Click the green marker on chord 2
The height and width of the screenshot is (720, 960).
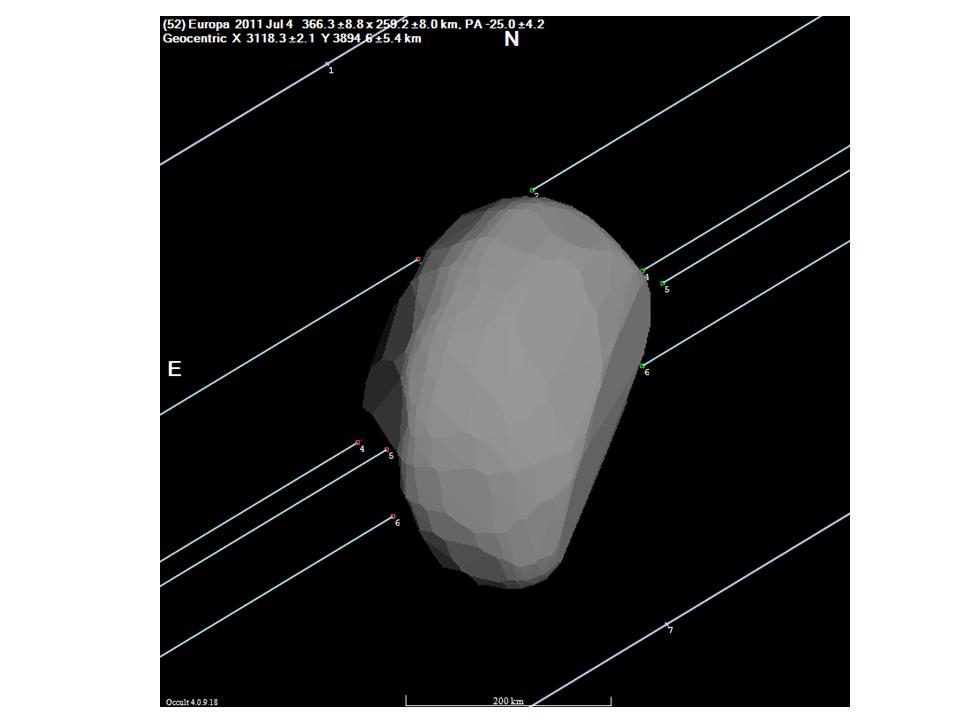pos(533,190)
